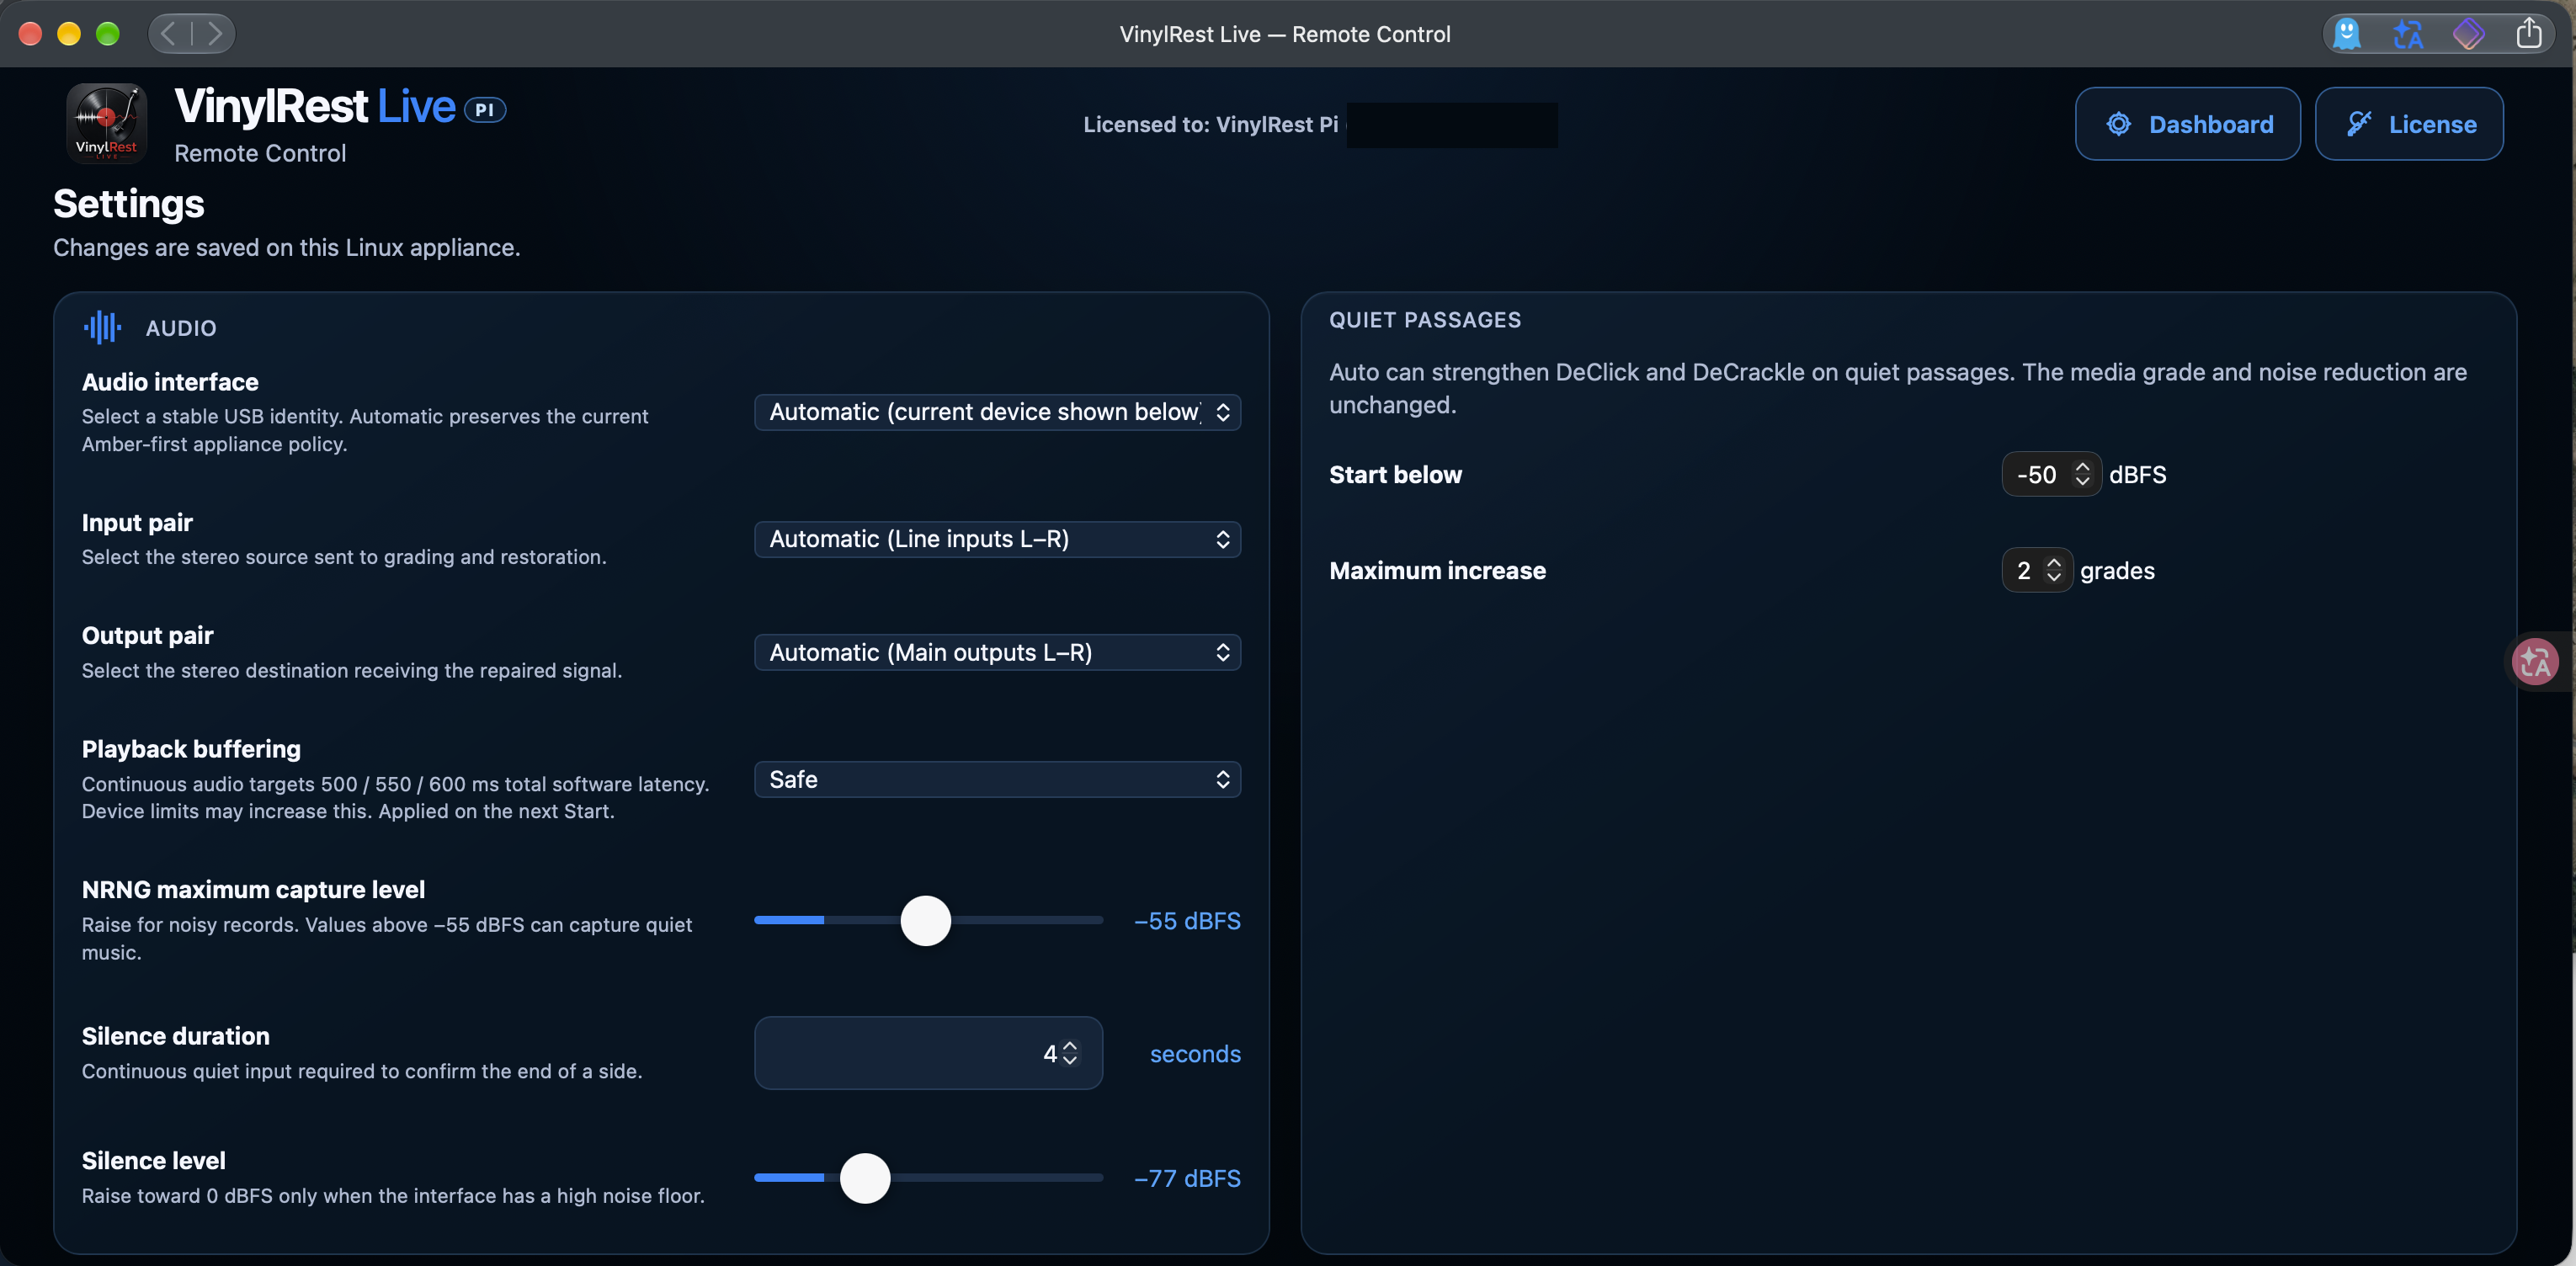
Task: Click the −55 dBFS capture level value
Action: [x=1187, y=921]
